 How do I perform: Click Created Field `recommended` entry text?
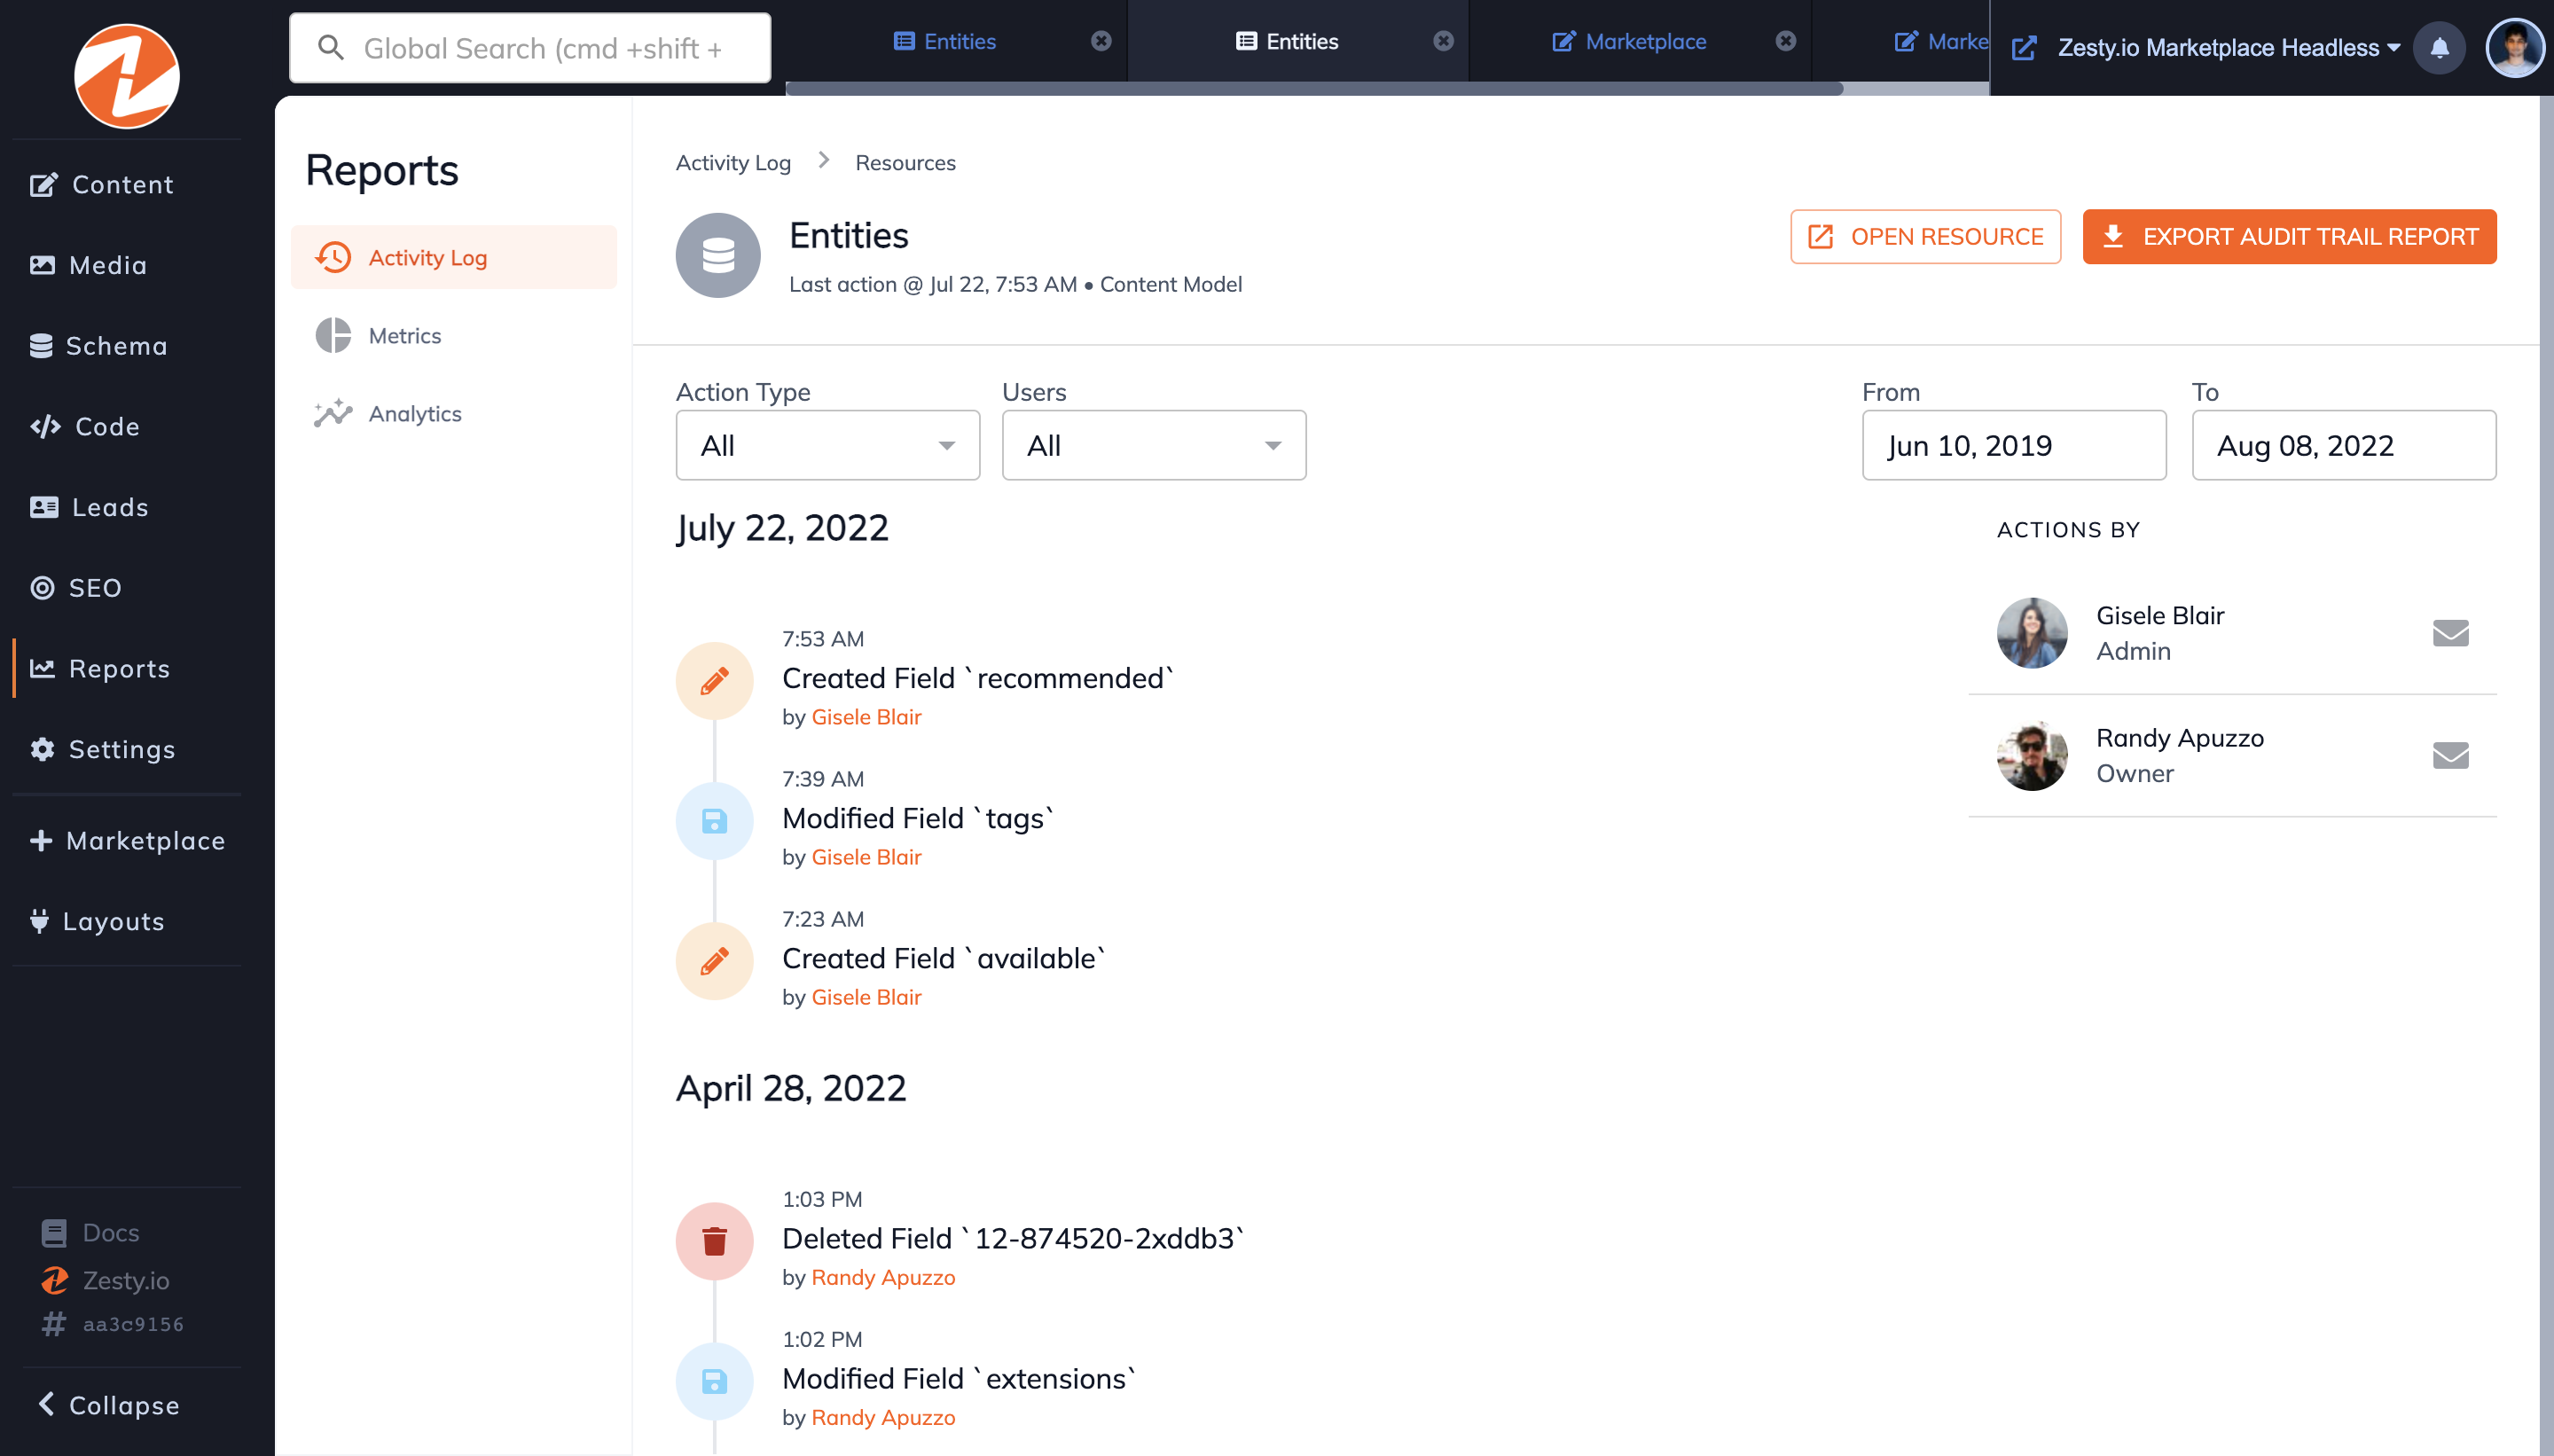tap(978, 678)
